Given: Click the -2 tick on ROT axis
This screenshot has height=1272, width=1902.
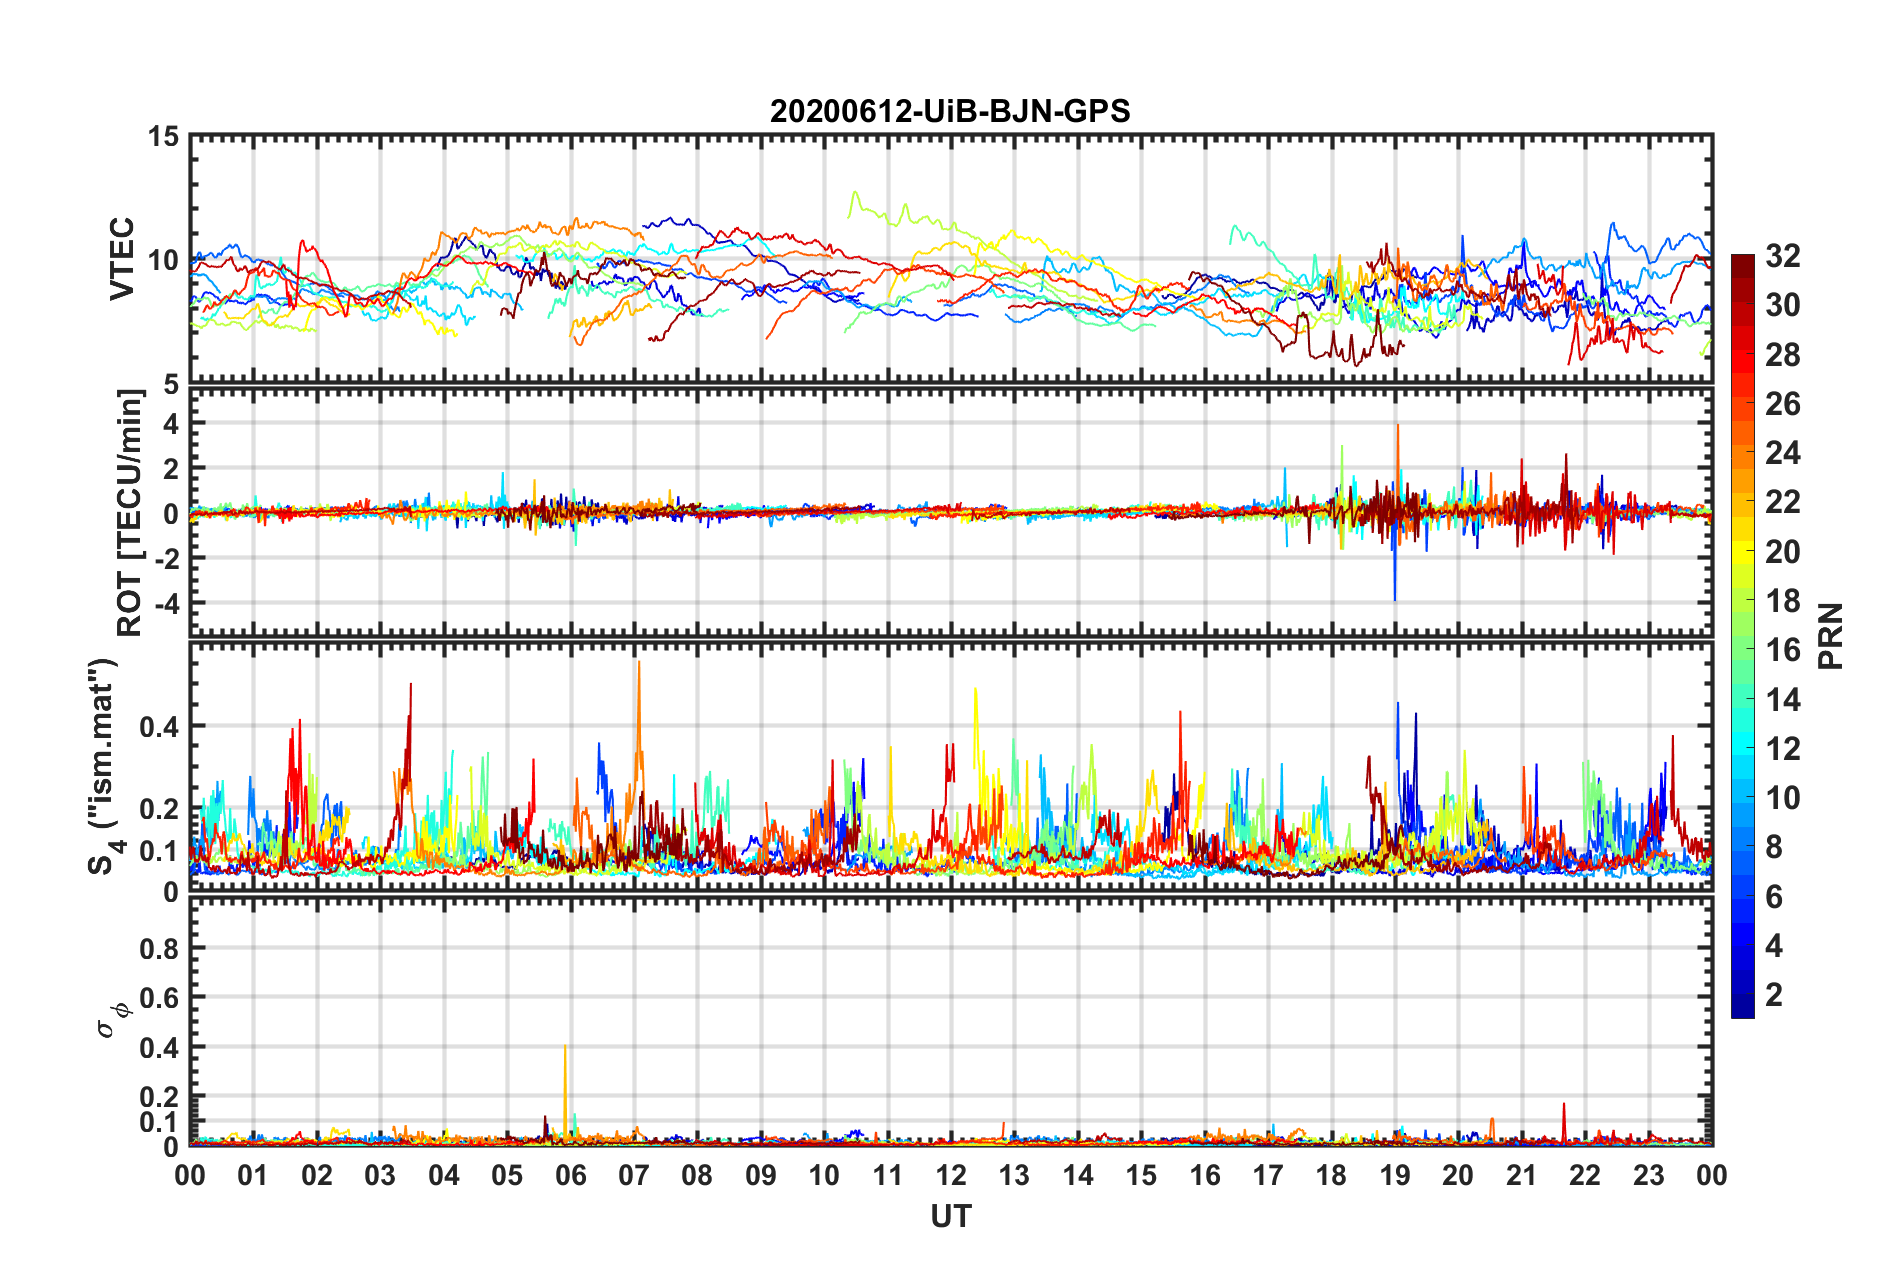Looking at the screenshot, I should [167, 559].
